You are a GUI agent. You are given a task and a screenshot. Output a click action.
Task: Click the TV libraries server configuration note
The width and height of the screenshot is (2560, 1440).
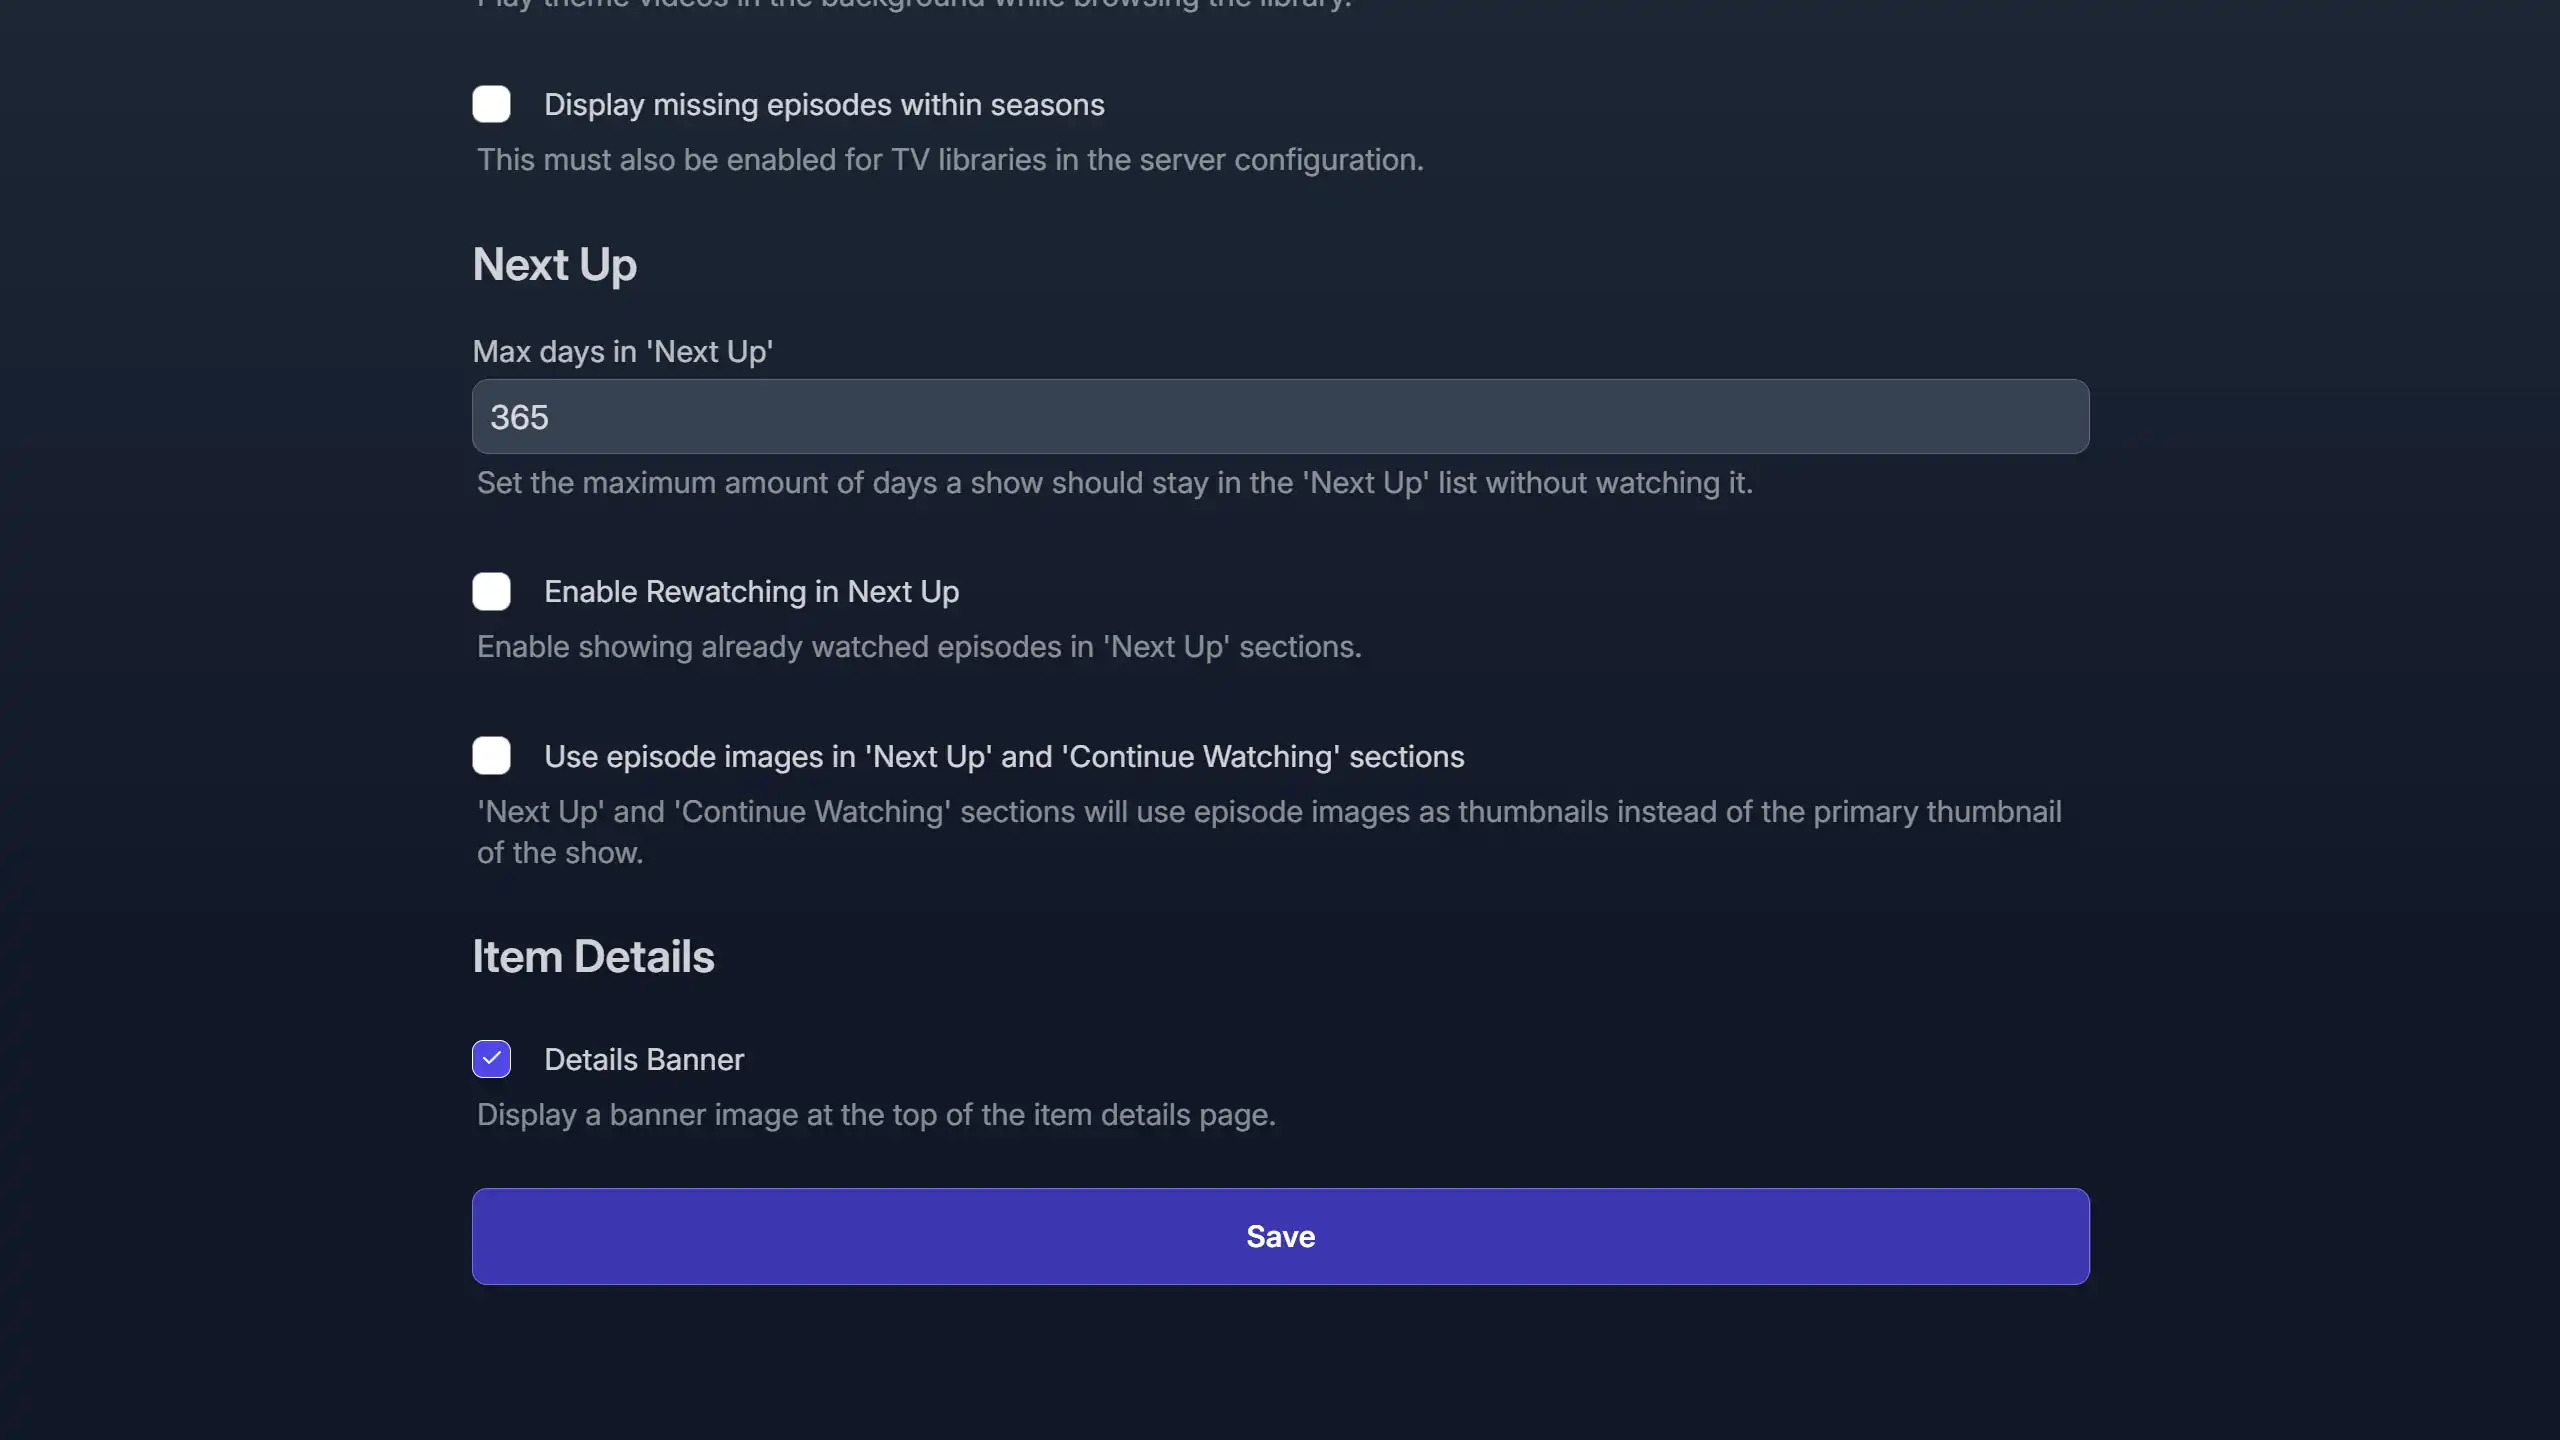tap(950, 160)
